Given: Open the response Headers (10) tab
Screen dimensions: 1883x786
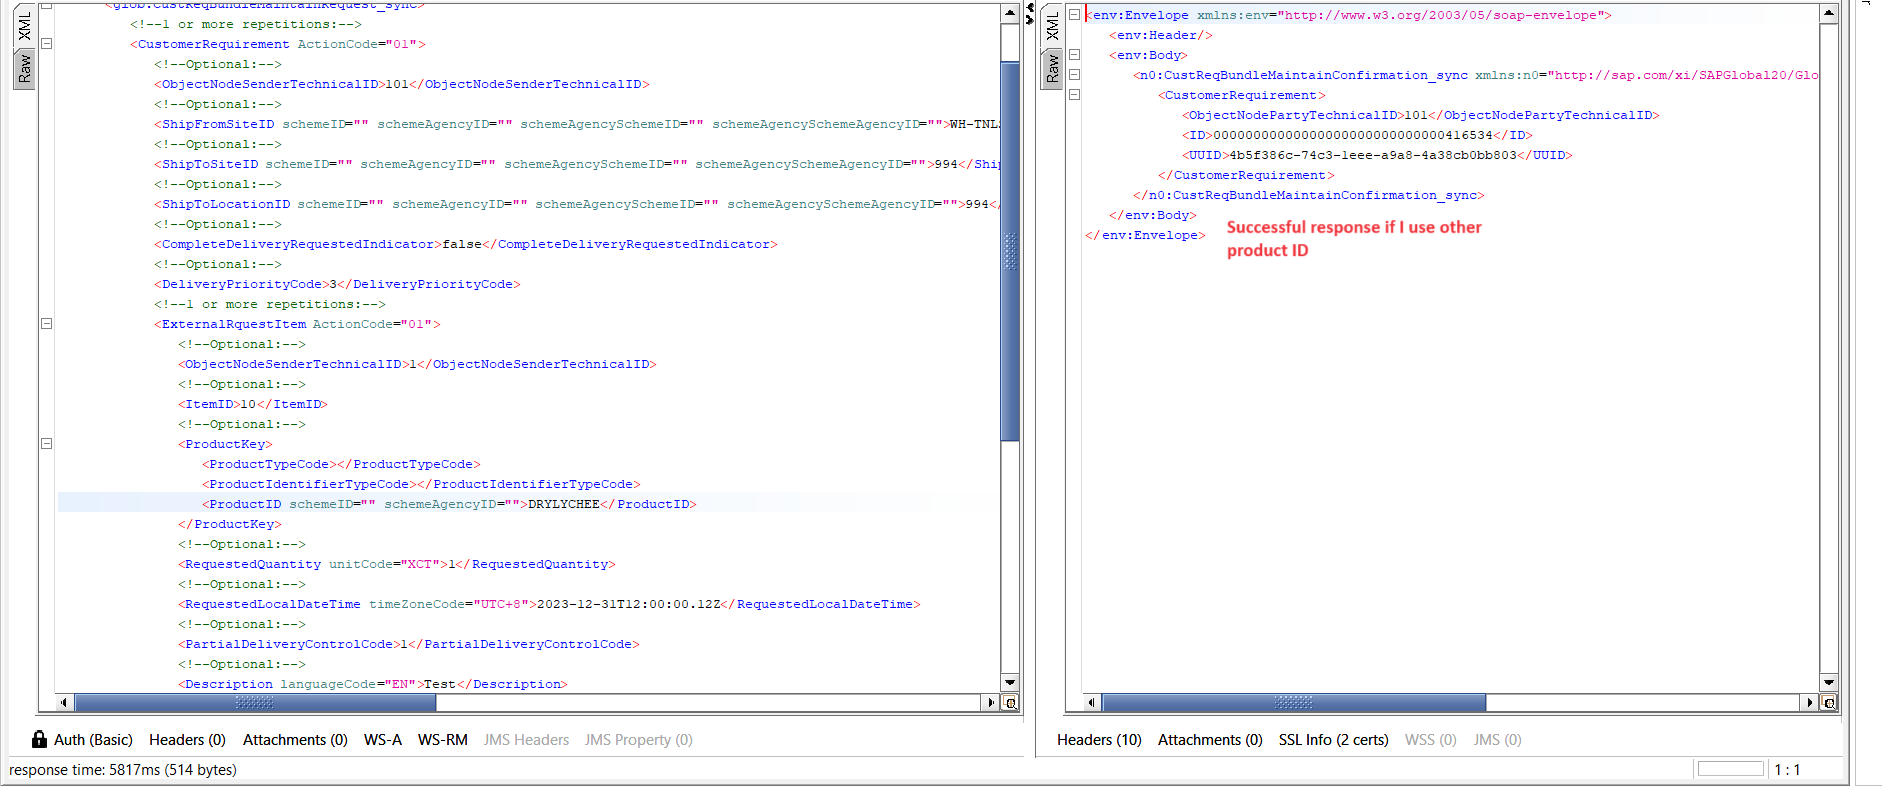Looking at the screenshot, I should (1099, 740).
